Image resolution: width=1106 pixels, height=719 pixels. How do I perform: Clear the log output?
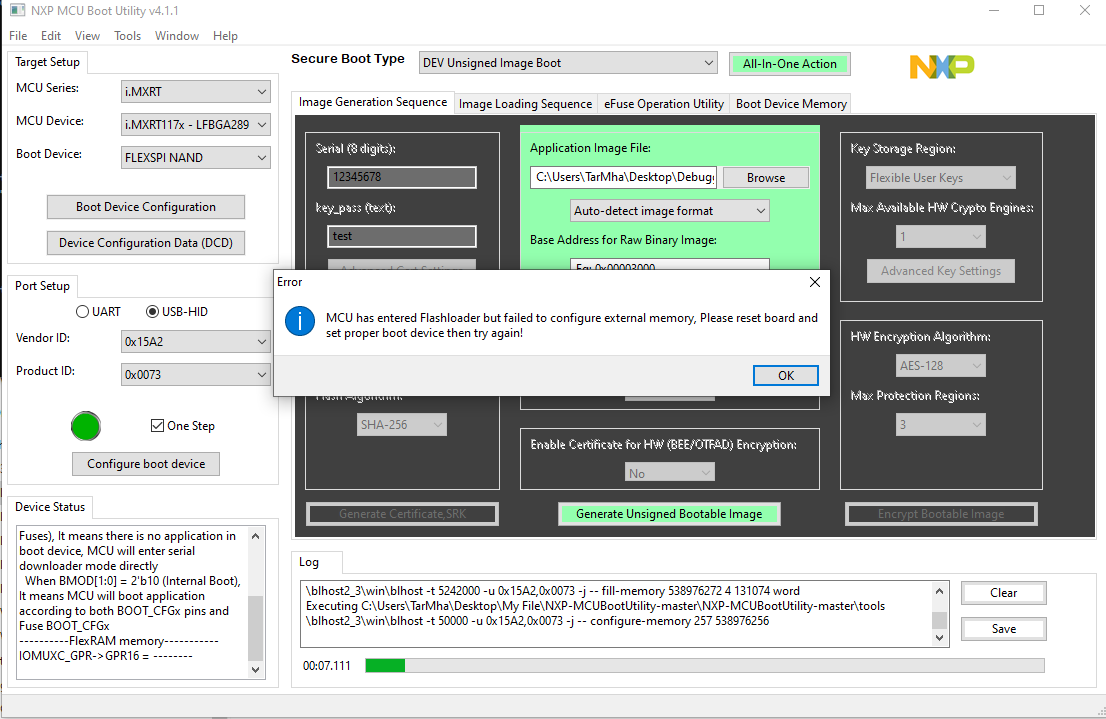click(x=1003, y=593)
